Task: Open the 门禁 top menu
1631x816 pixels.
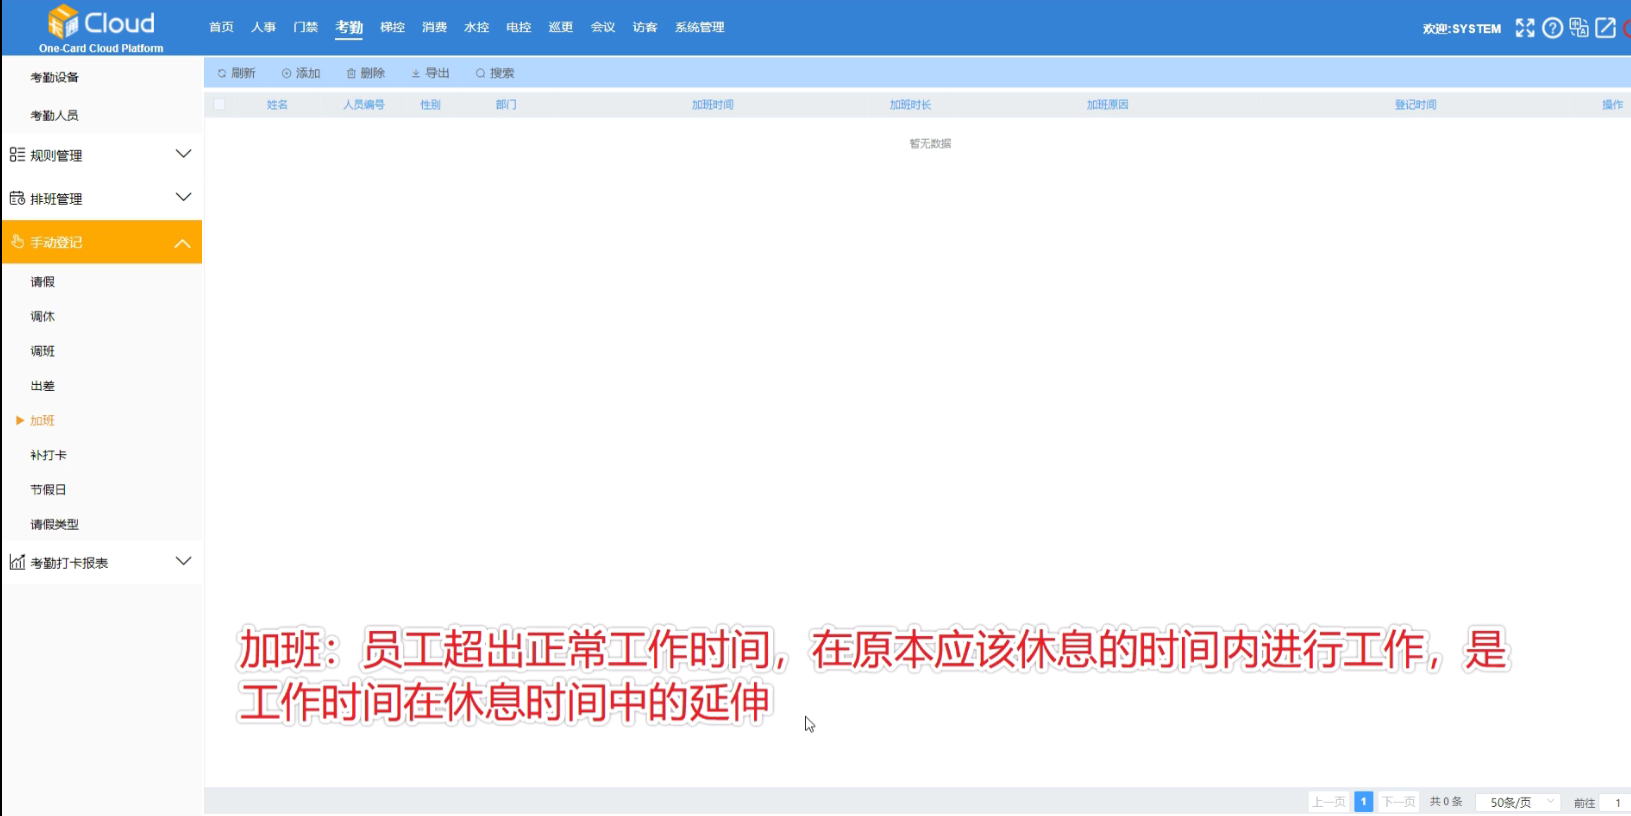Action: 306,27
